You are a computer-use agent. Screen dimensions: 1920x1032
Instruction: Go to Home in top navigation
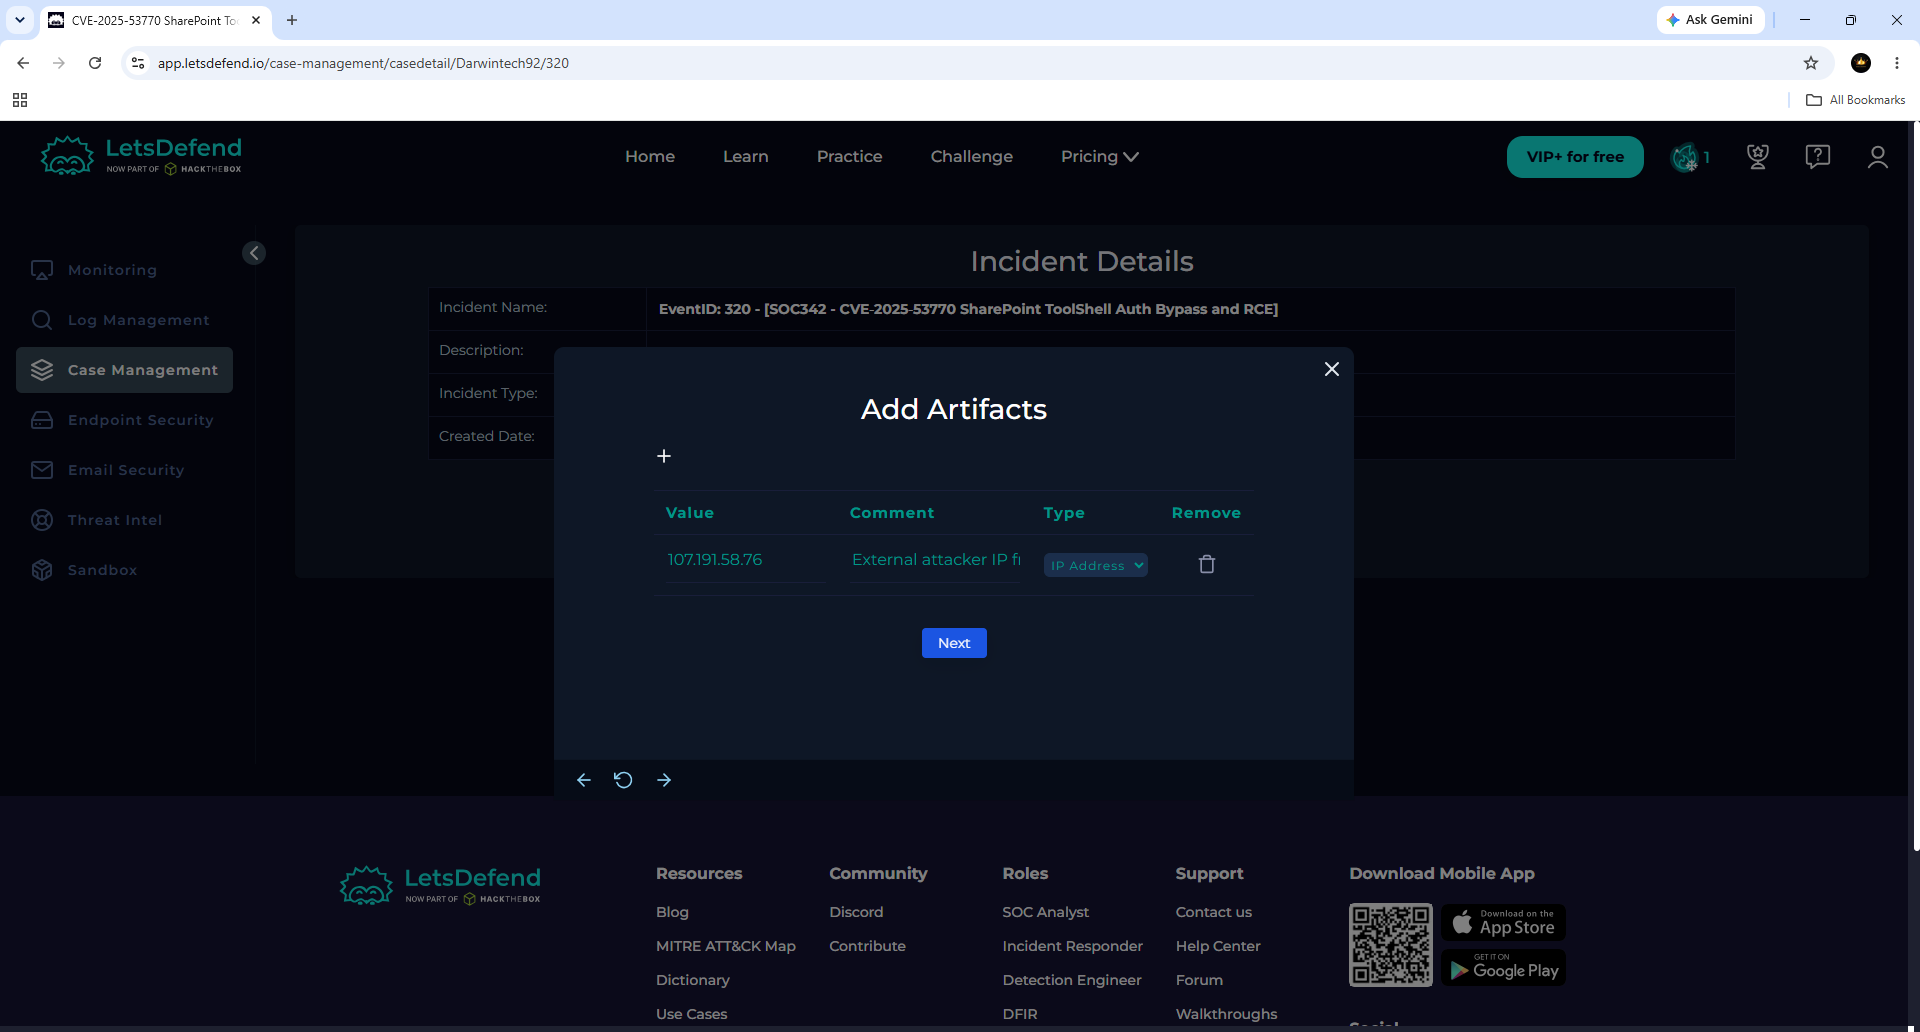click(x=650, y=157)
